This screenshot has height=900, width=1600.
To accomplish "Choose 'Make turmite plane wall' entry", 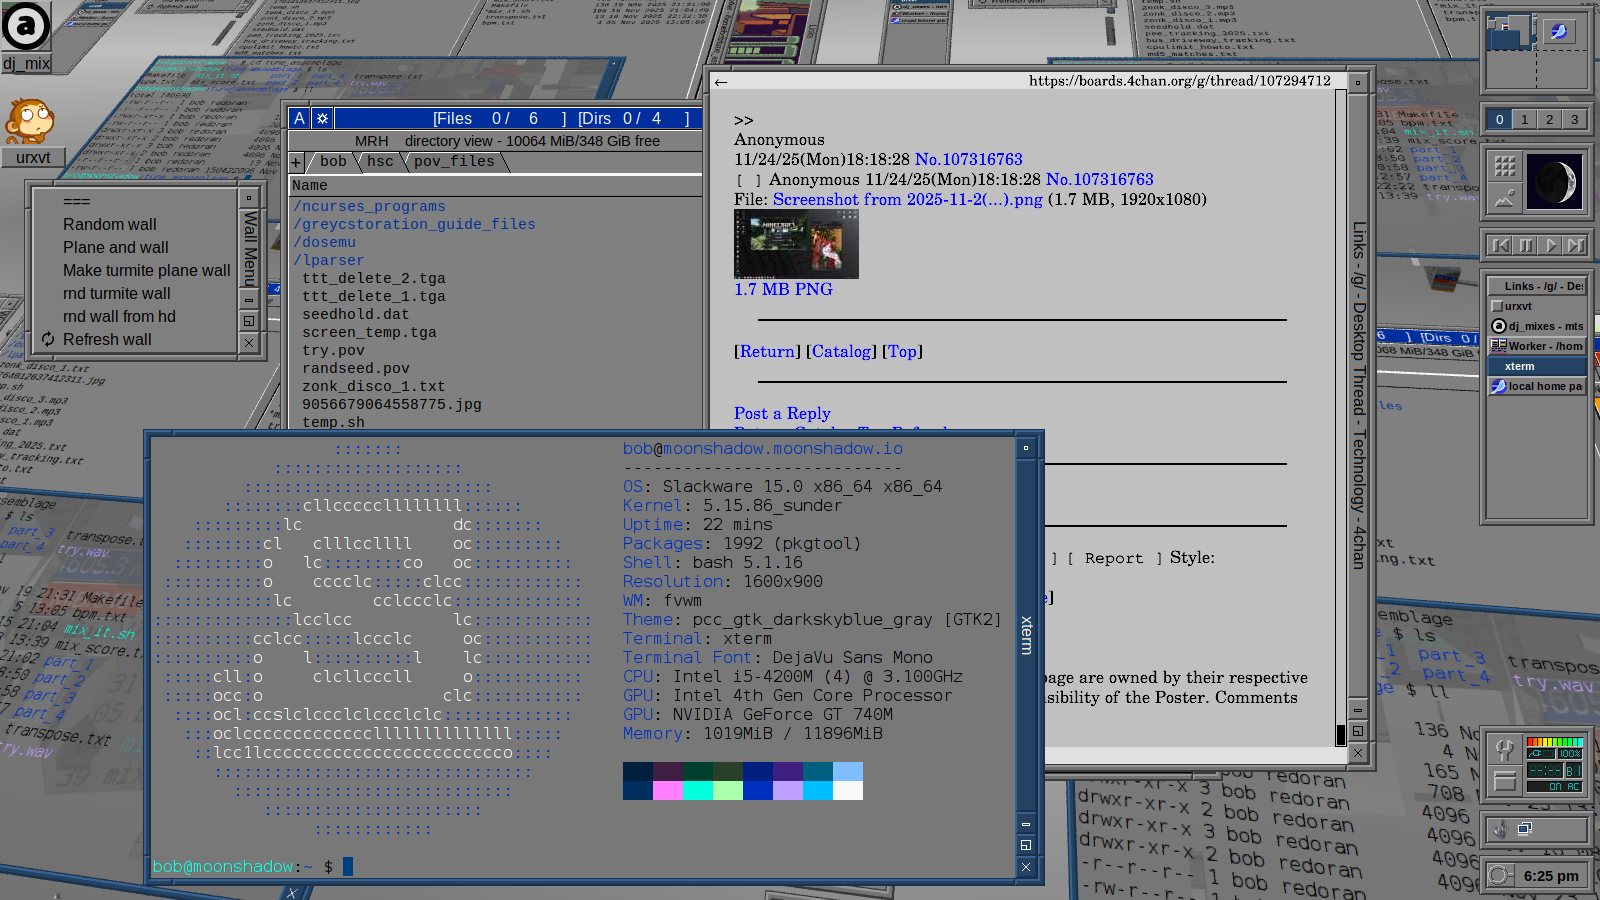I will 147,271.
